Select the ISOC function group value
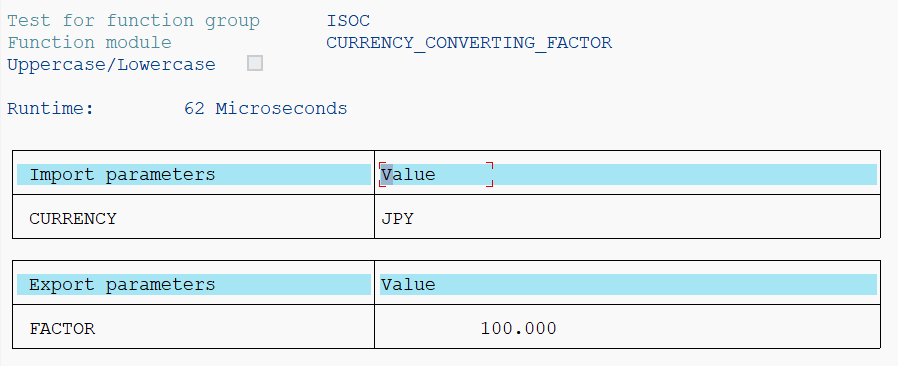 (348, 21)
